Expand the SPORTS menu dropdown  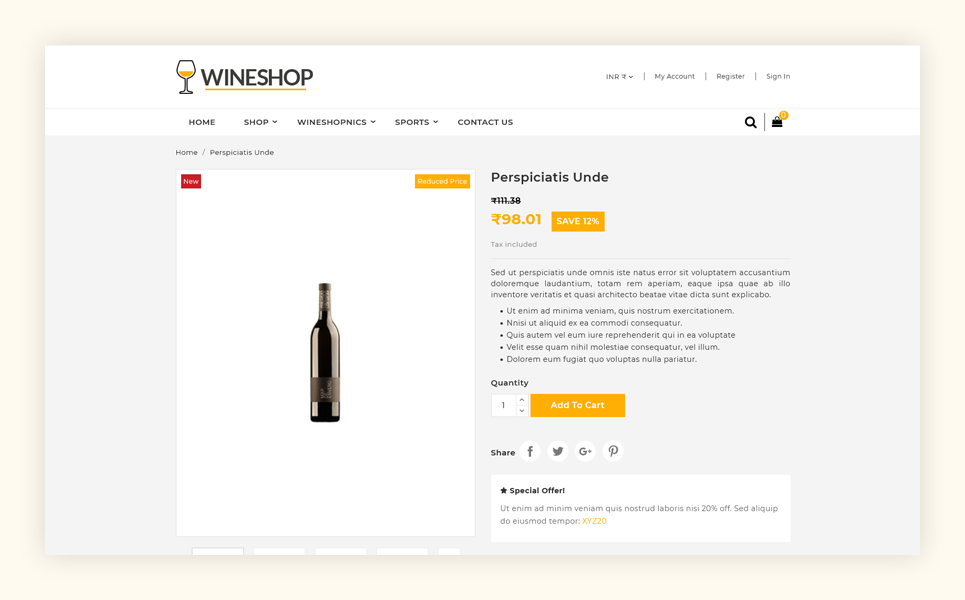pos(416,122)
